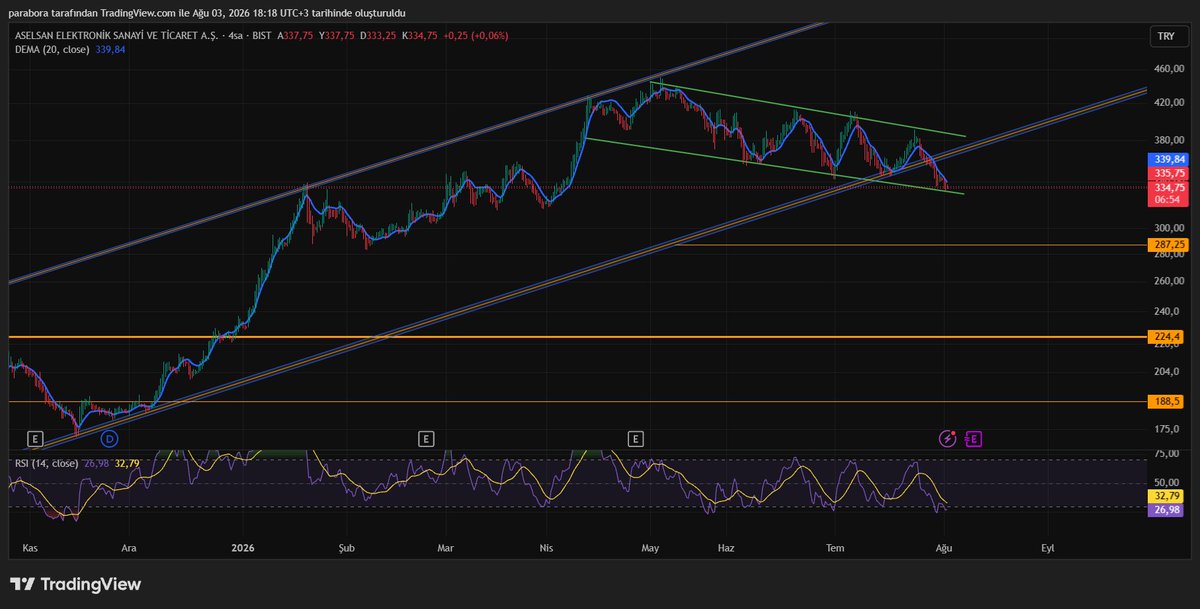The width and height of the screenshot is (1200, 609).
Task: Click the earnings E marker nearest the May label
Action: coord(635,438)
